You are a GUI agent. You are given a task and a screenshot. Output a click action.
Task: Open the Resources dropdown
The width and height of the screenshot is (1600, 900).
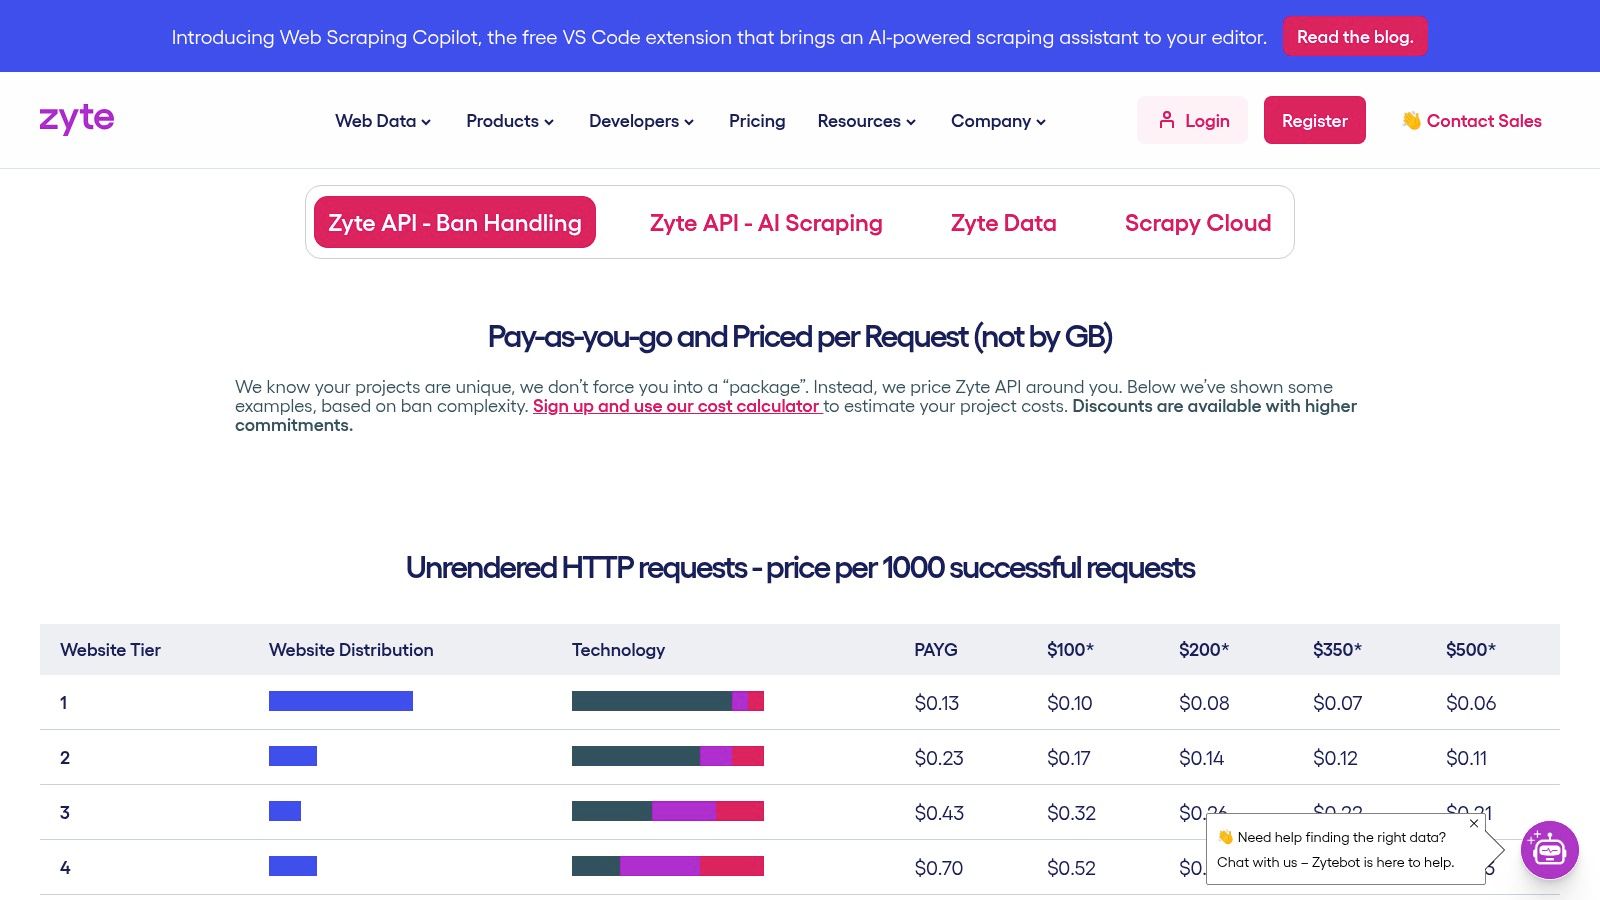(865, 120)
